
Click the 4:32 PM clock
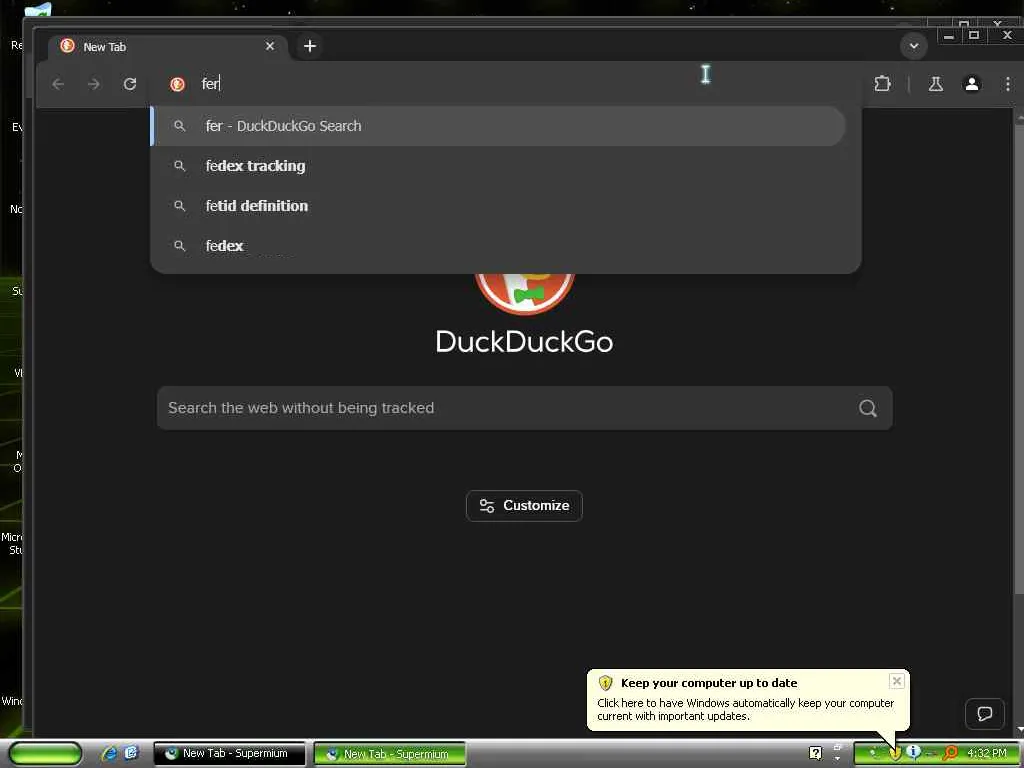[987, 754]
